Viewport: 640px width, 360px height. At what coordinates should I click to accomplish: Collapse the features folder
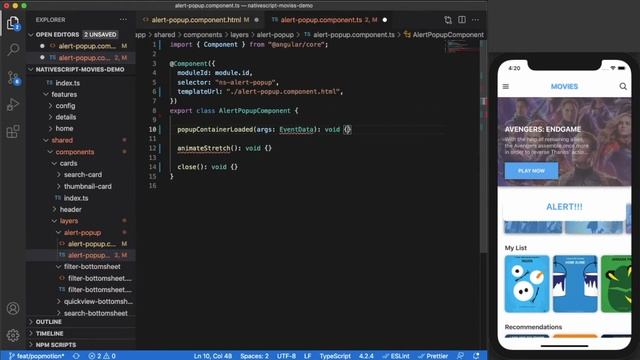click(64, 94)
